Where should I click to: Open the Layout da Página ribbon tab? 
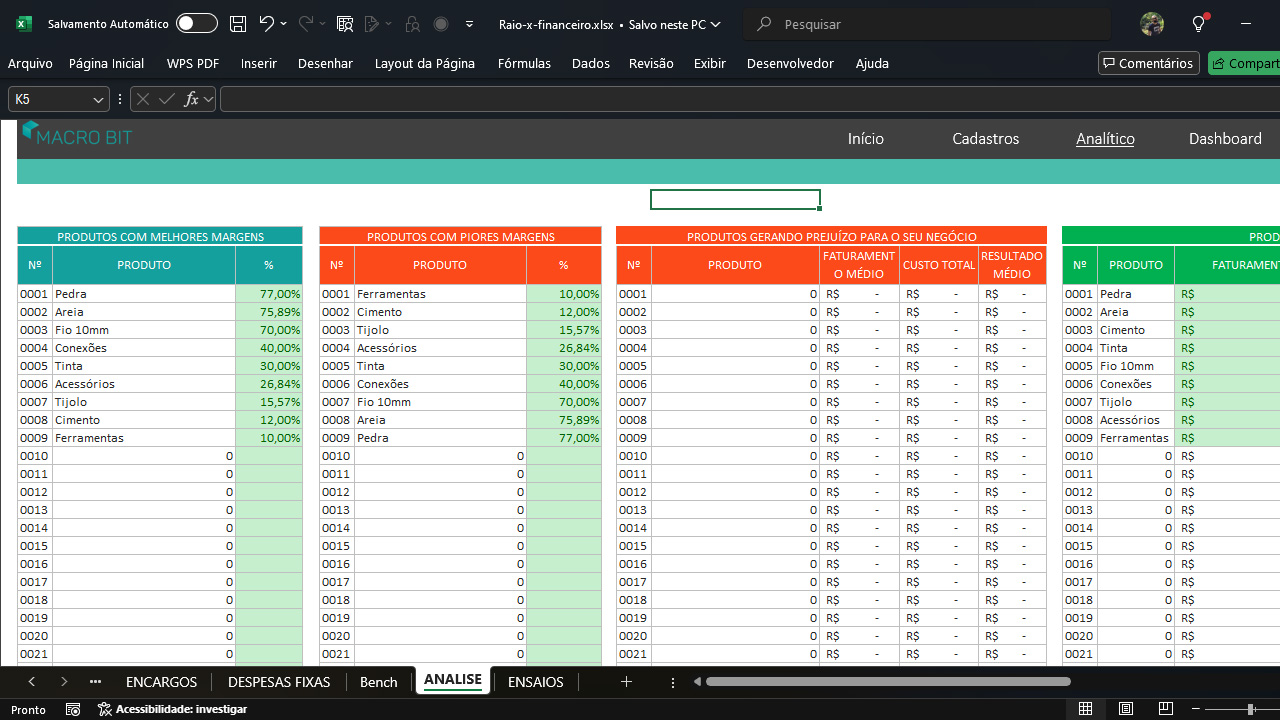425,63
